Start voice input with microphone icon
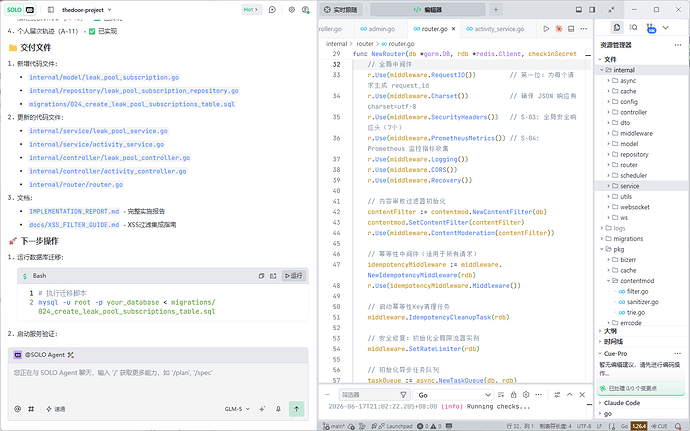 (x=278, y=409)
